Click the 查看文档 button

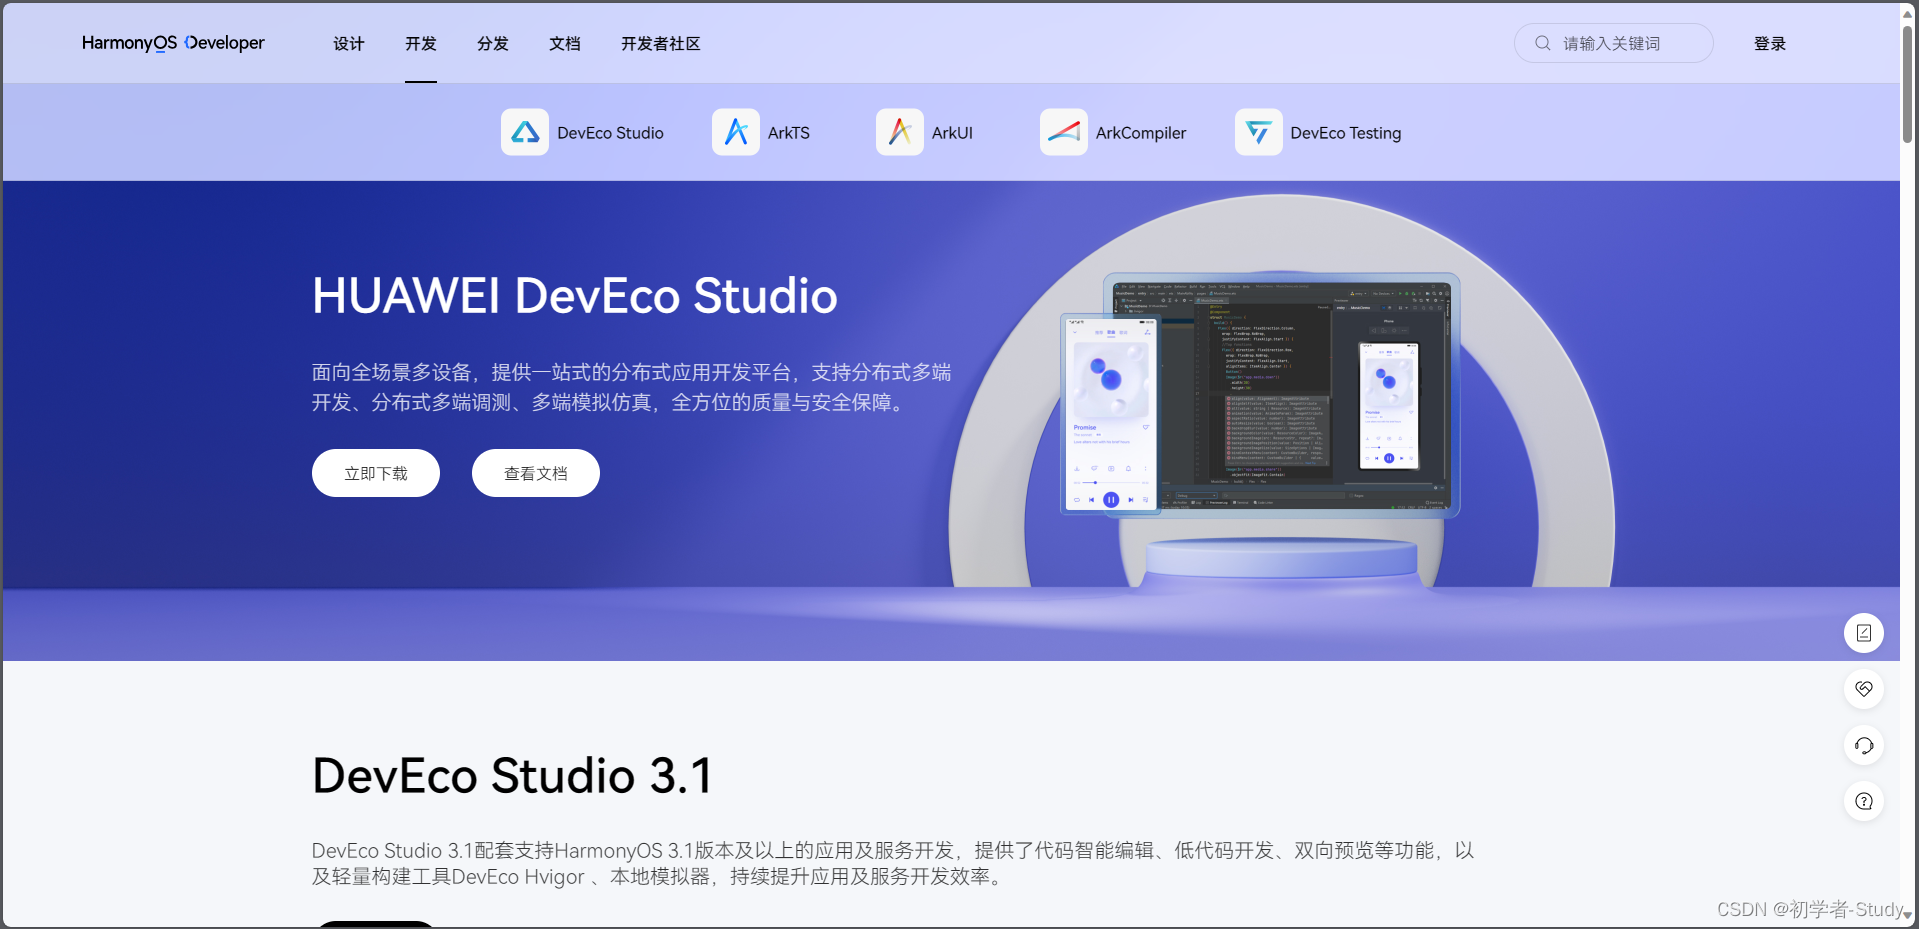pos(536,473)
